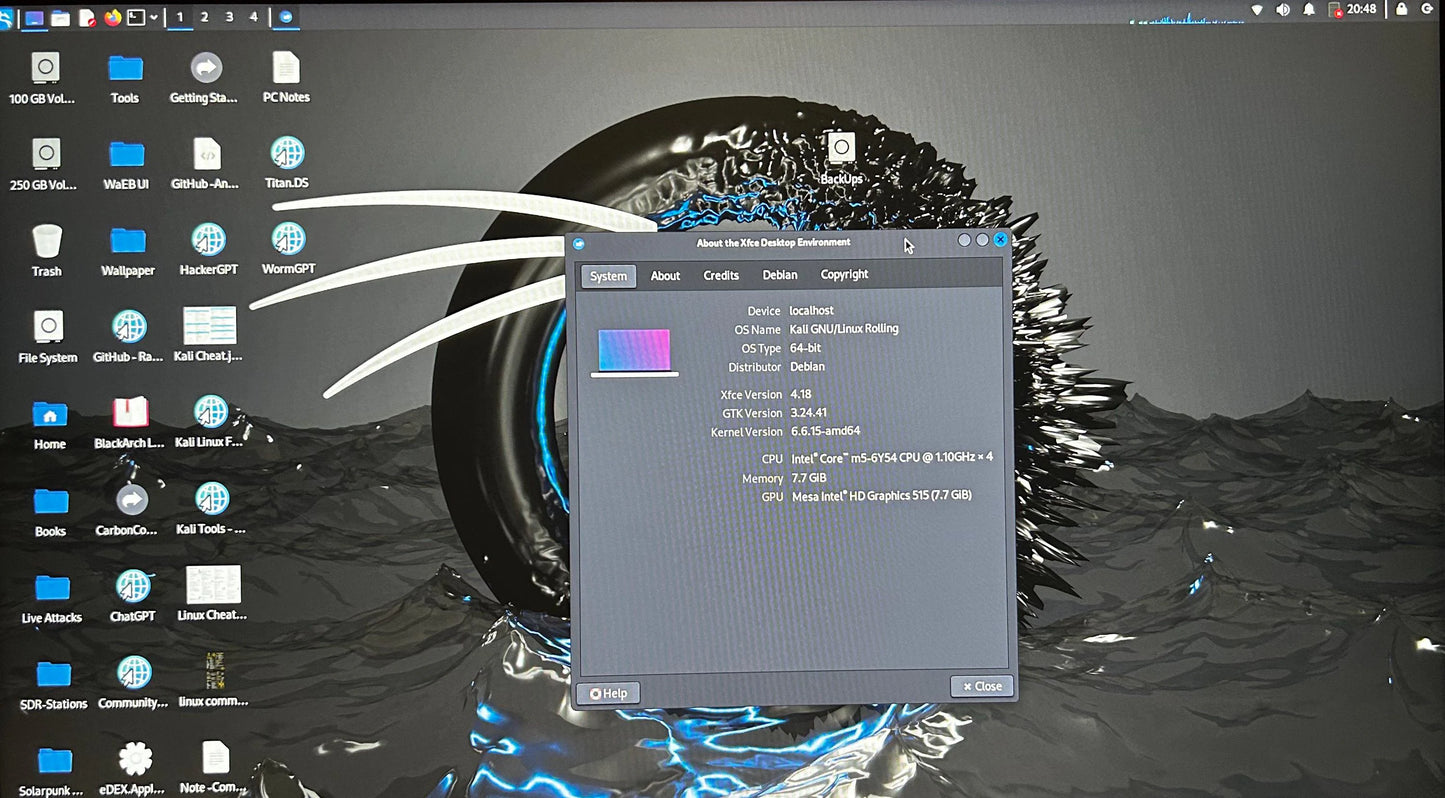Viewport: 1445px width, 798px height.
Task: Open Firefox from the top panel
Action: (112, 17)
